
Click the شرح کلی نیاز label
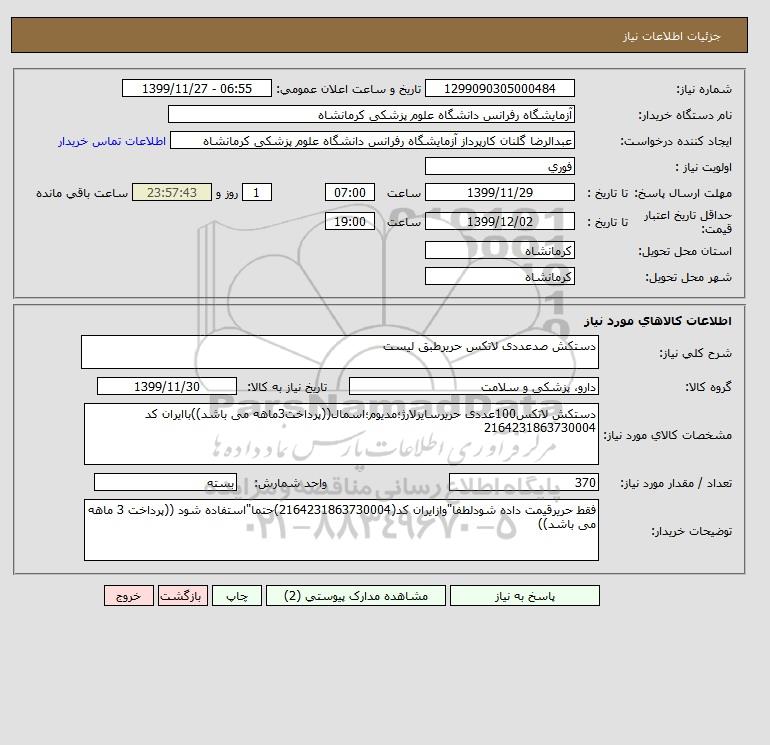[695, 353]
